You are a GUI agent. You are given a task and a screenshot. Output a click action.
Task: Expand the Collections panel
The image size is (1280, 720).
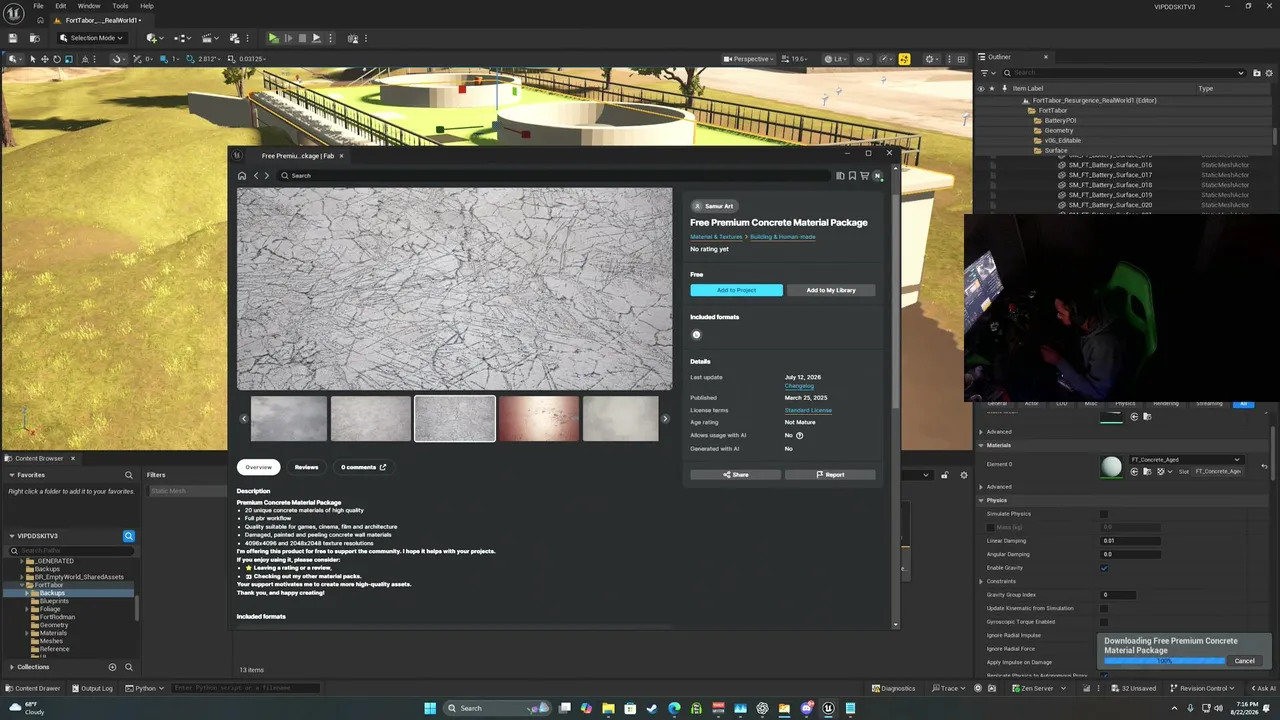pyautogui.click(x=12, y=667)
